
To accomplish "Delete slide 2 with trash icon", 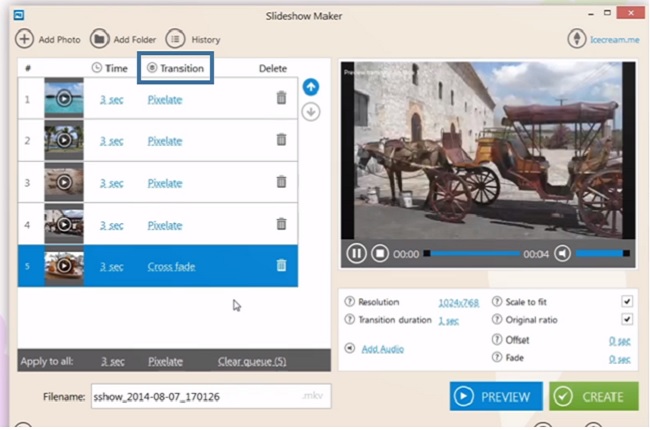I will pyautogui.click(x=281, y=139).
